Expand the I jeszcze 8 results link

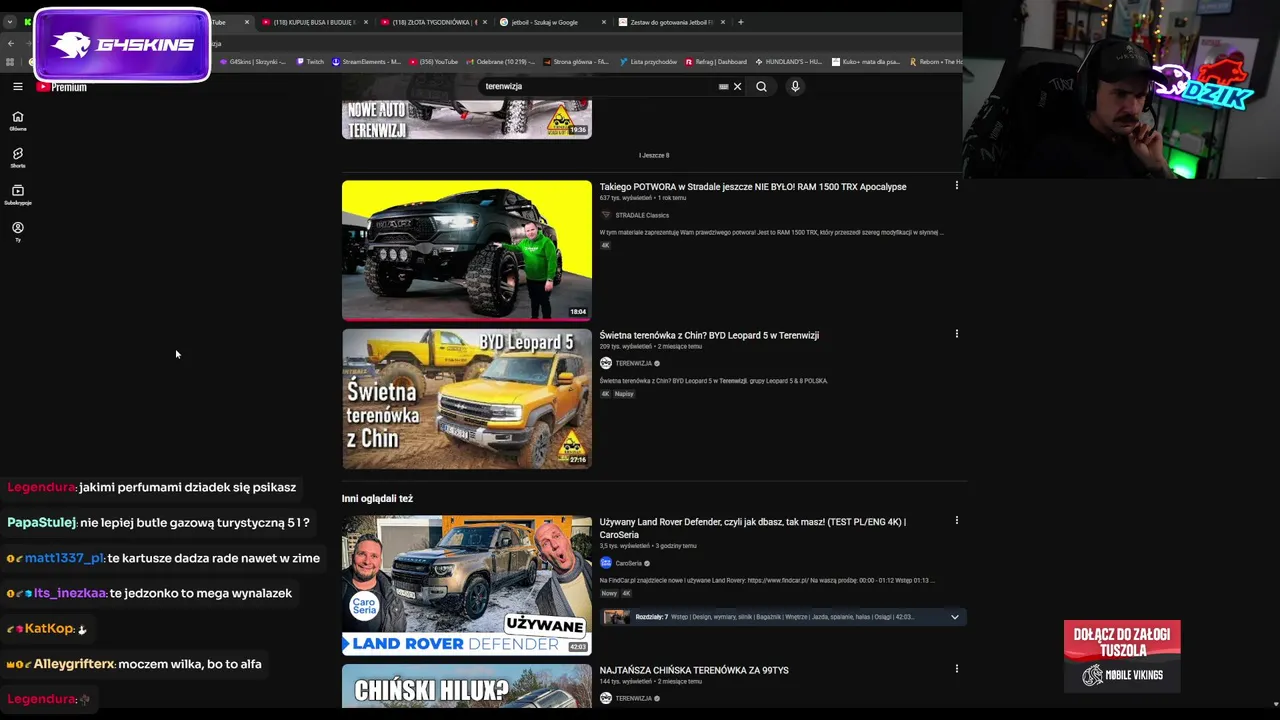tap(654, 155)
